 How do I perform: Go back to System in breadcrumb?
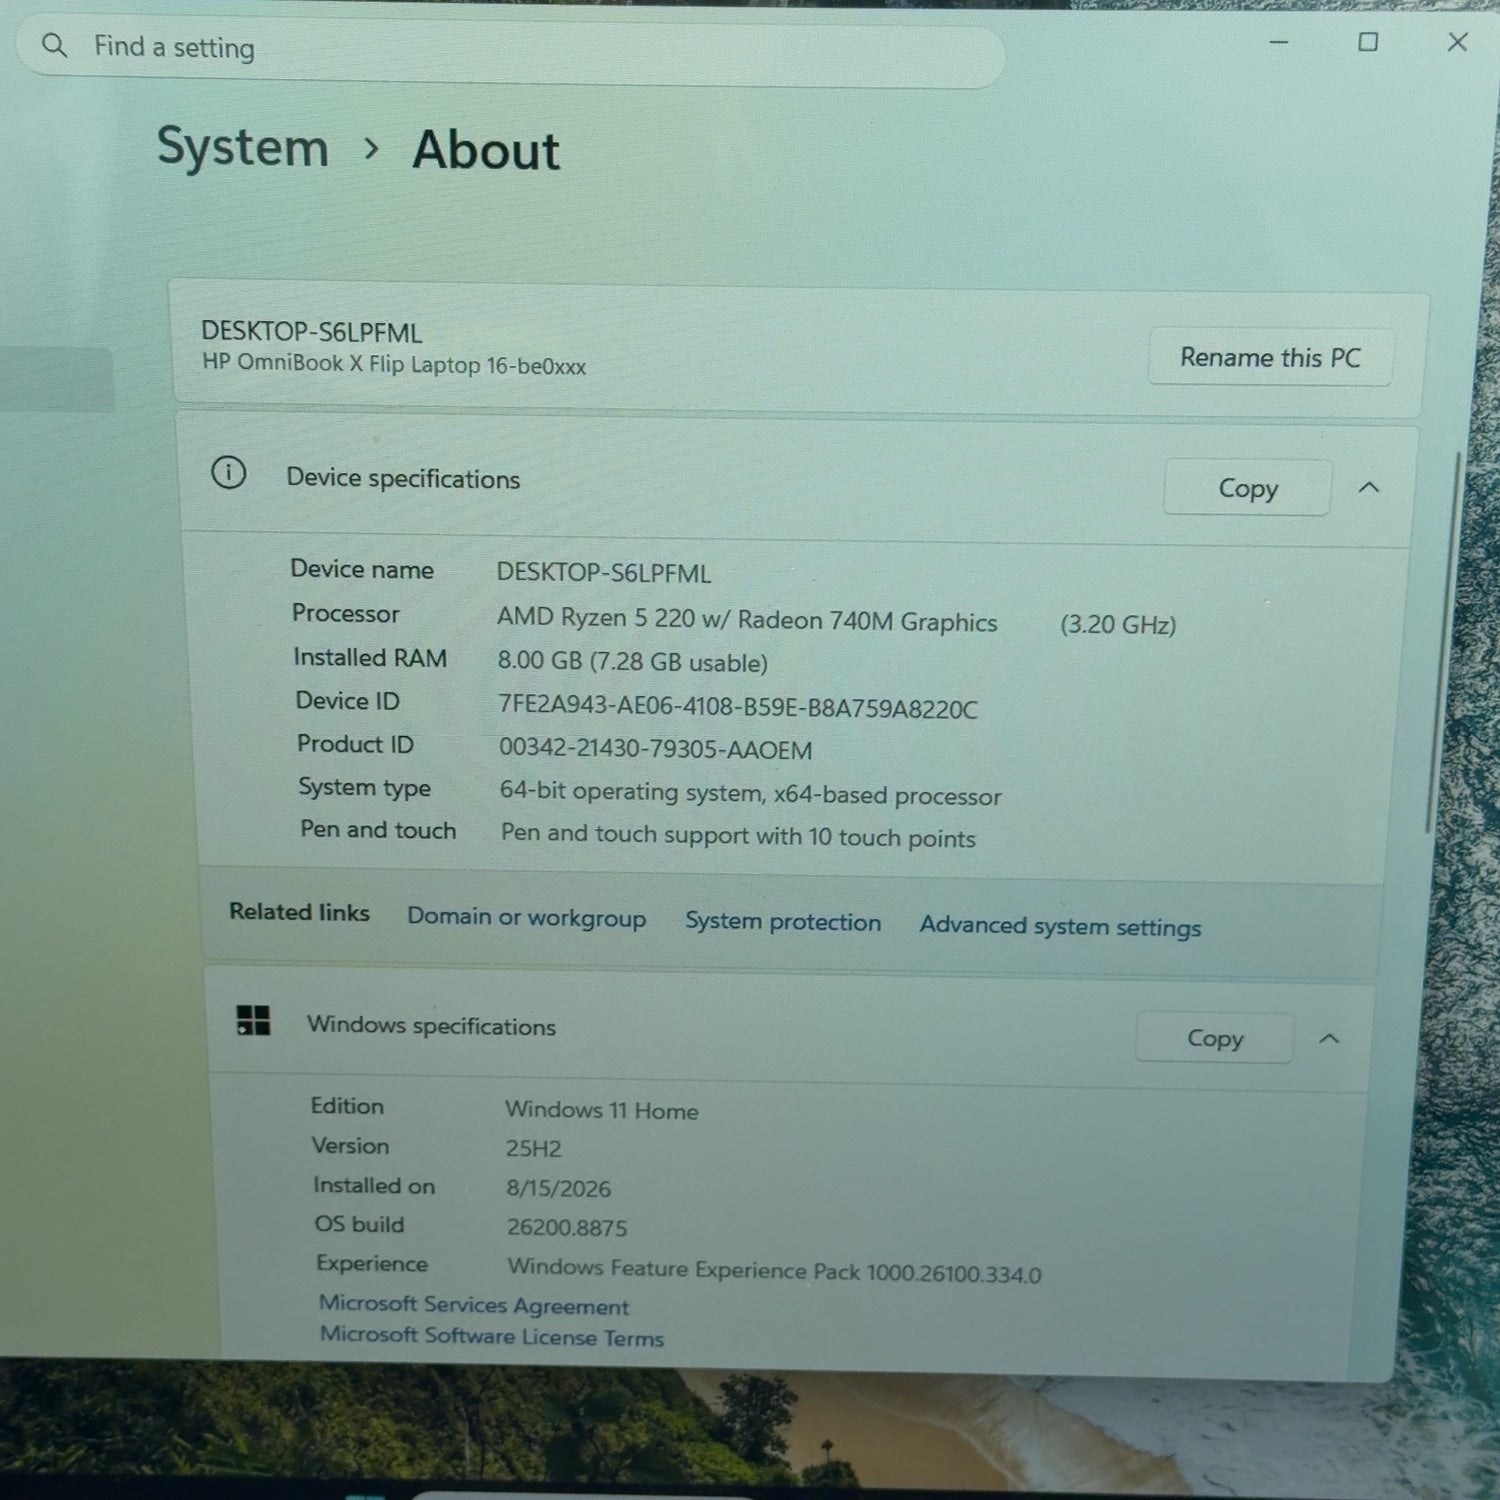pyautogui.click(x=243, y=148)
